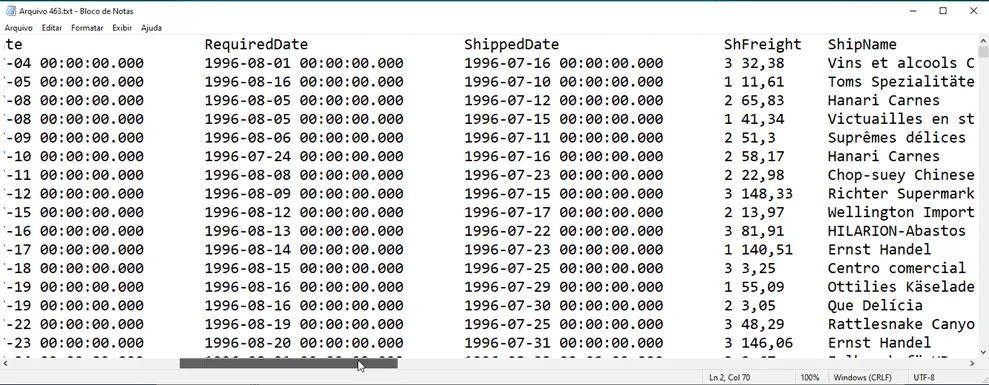
Task: Click the vertical scrollbar down arrow
Action: [983, 352]
